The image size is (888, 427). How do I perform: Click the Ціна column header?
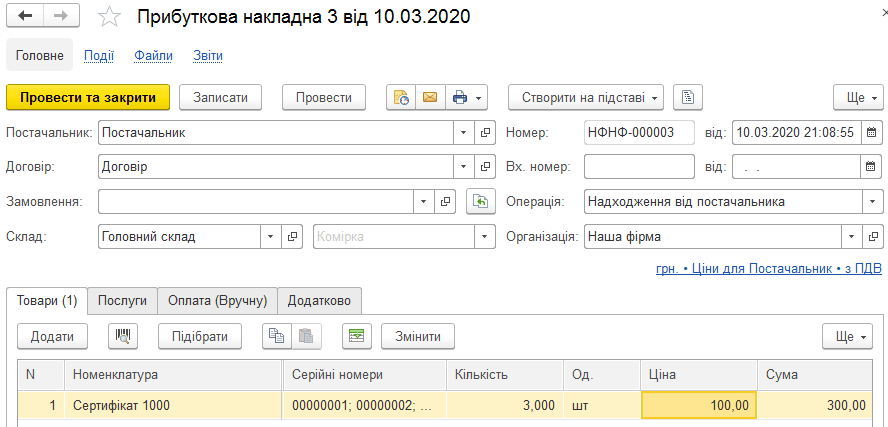click(699, 374)
